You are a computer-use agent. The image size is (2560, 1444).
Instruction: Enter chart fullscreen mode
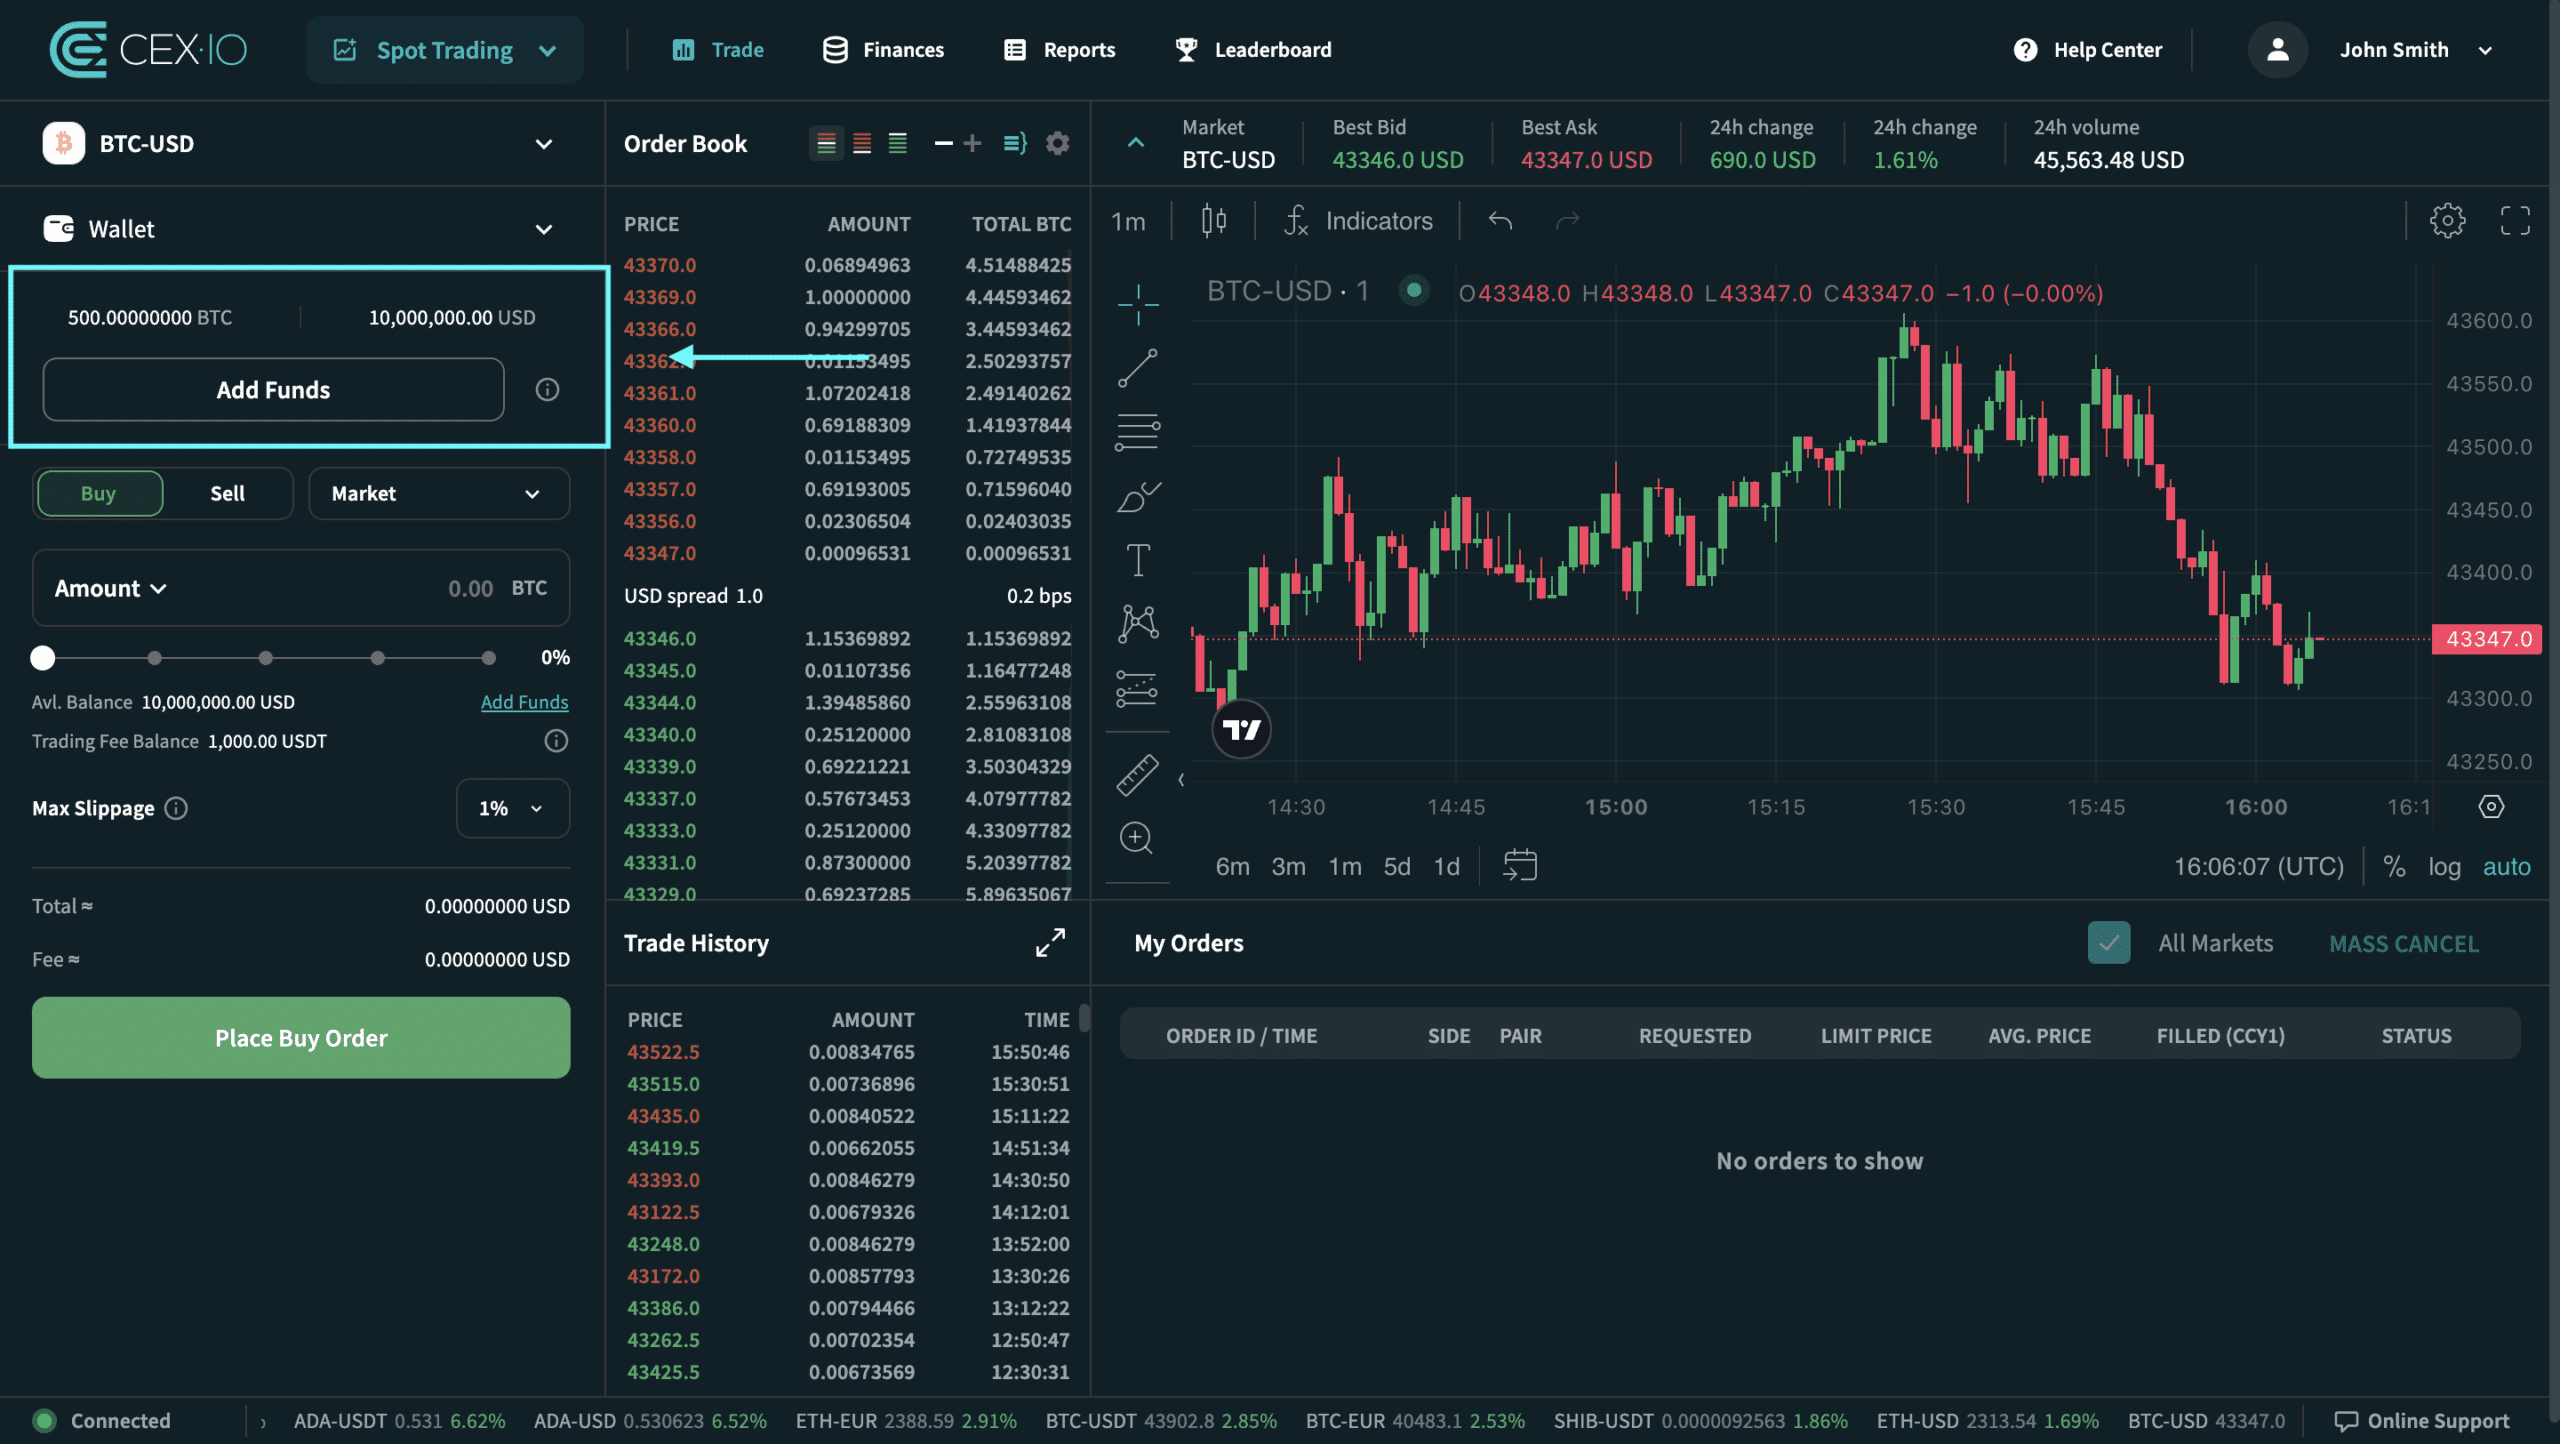coord(2515,221)
